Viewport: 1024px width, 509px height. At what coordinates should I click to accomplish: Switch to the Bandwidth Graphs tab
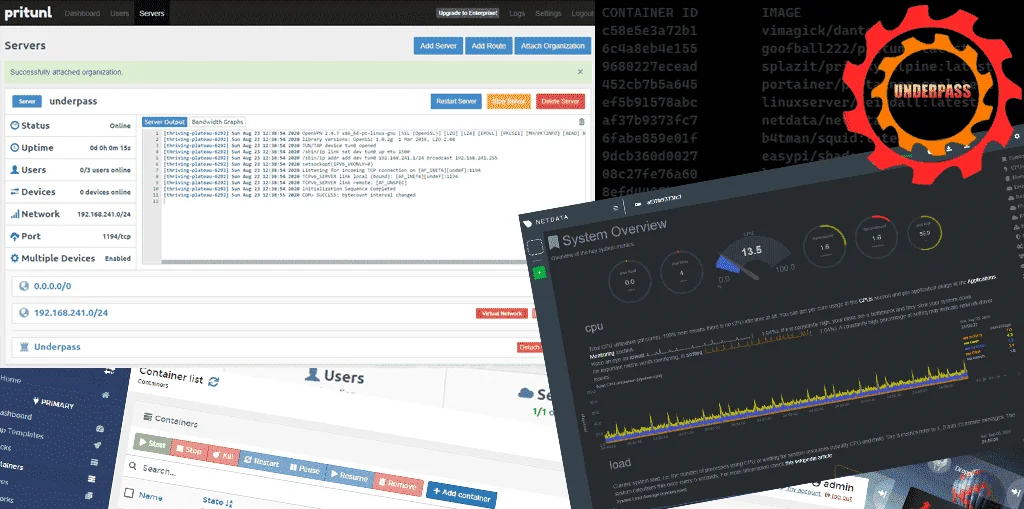[217, 122]
